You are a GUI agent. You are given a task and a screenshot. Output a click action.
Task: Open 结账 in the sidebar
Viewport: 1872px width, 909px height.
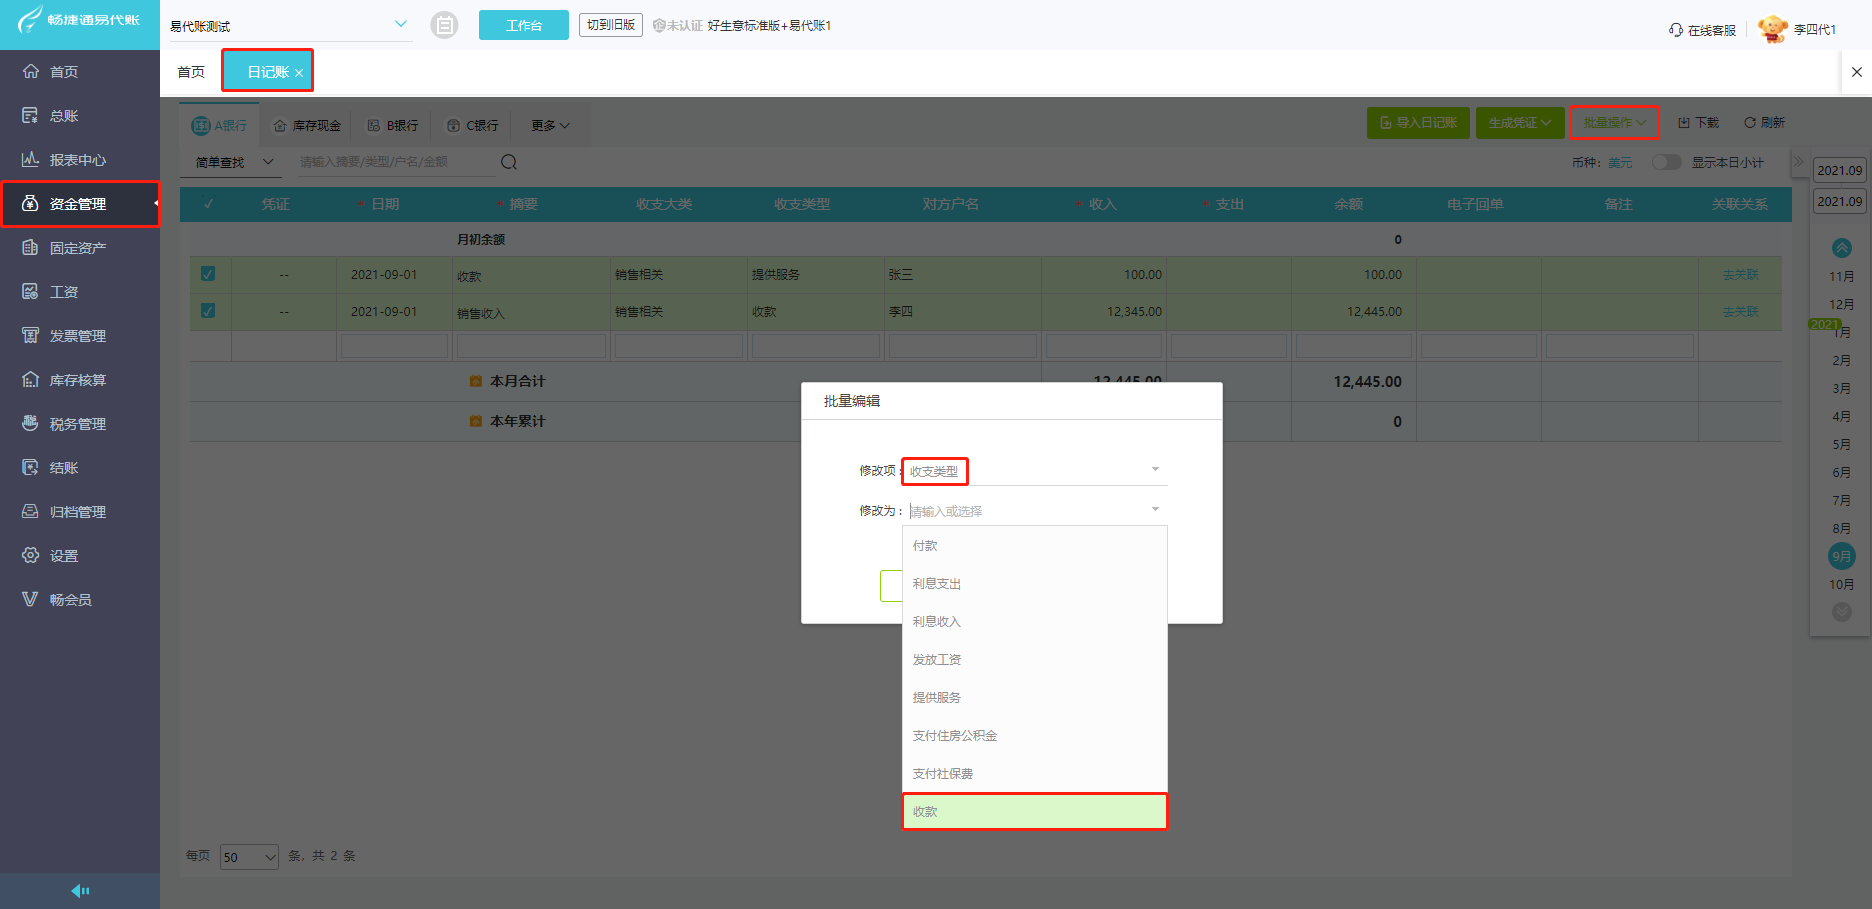[x=80, y=468]
